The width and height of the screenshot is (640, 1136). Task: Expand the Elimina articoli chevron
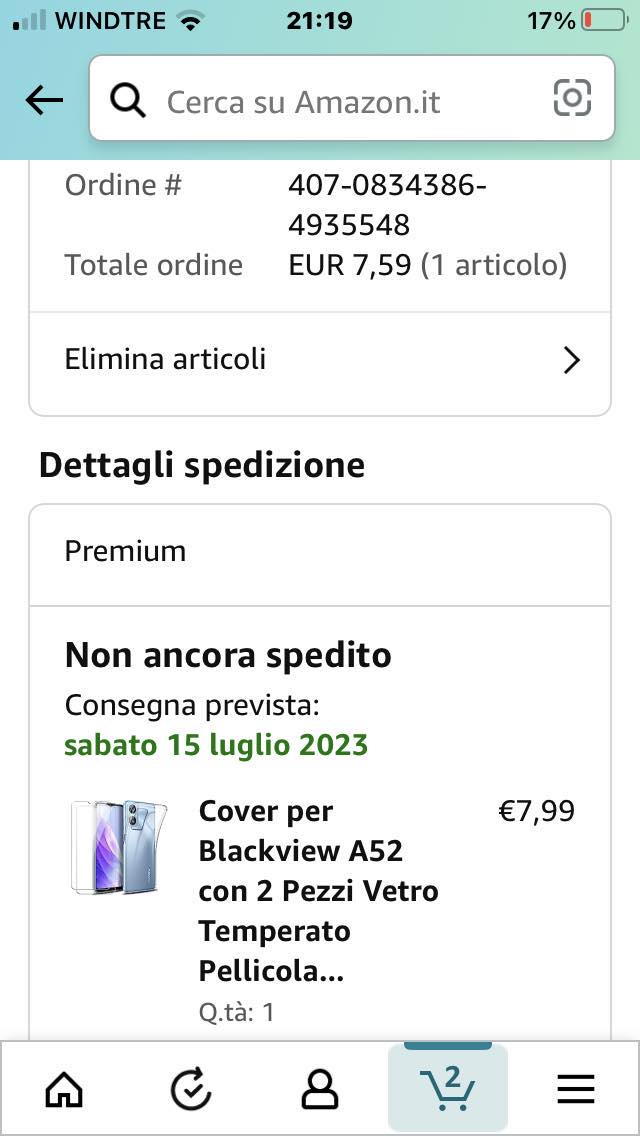pyautogui.click(x=571, y=360)
